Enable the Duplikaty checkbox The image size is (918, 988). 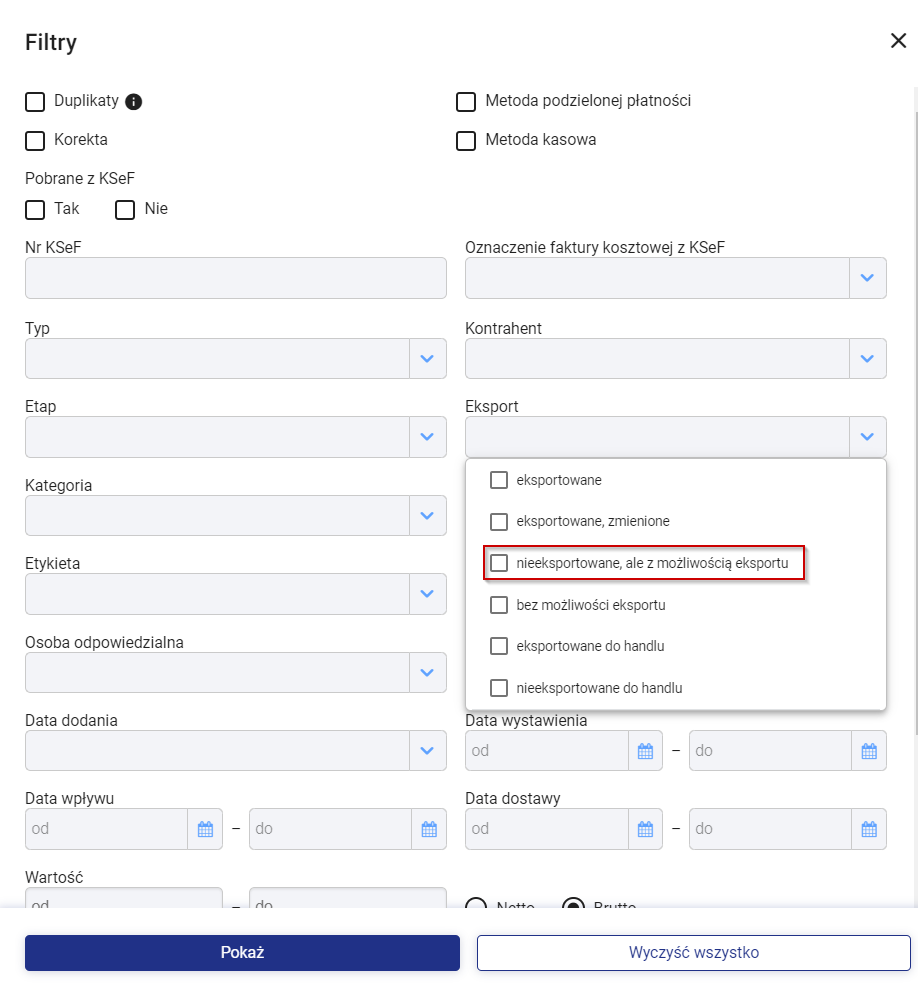[35, 101]
